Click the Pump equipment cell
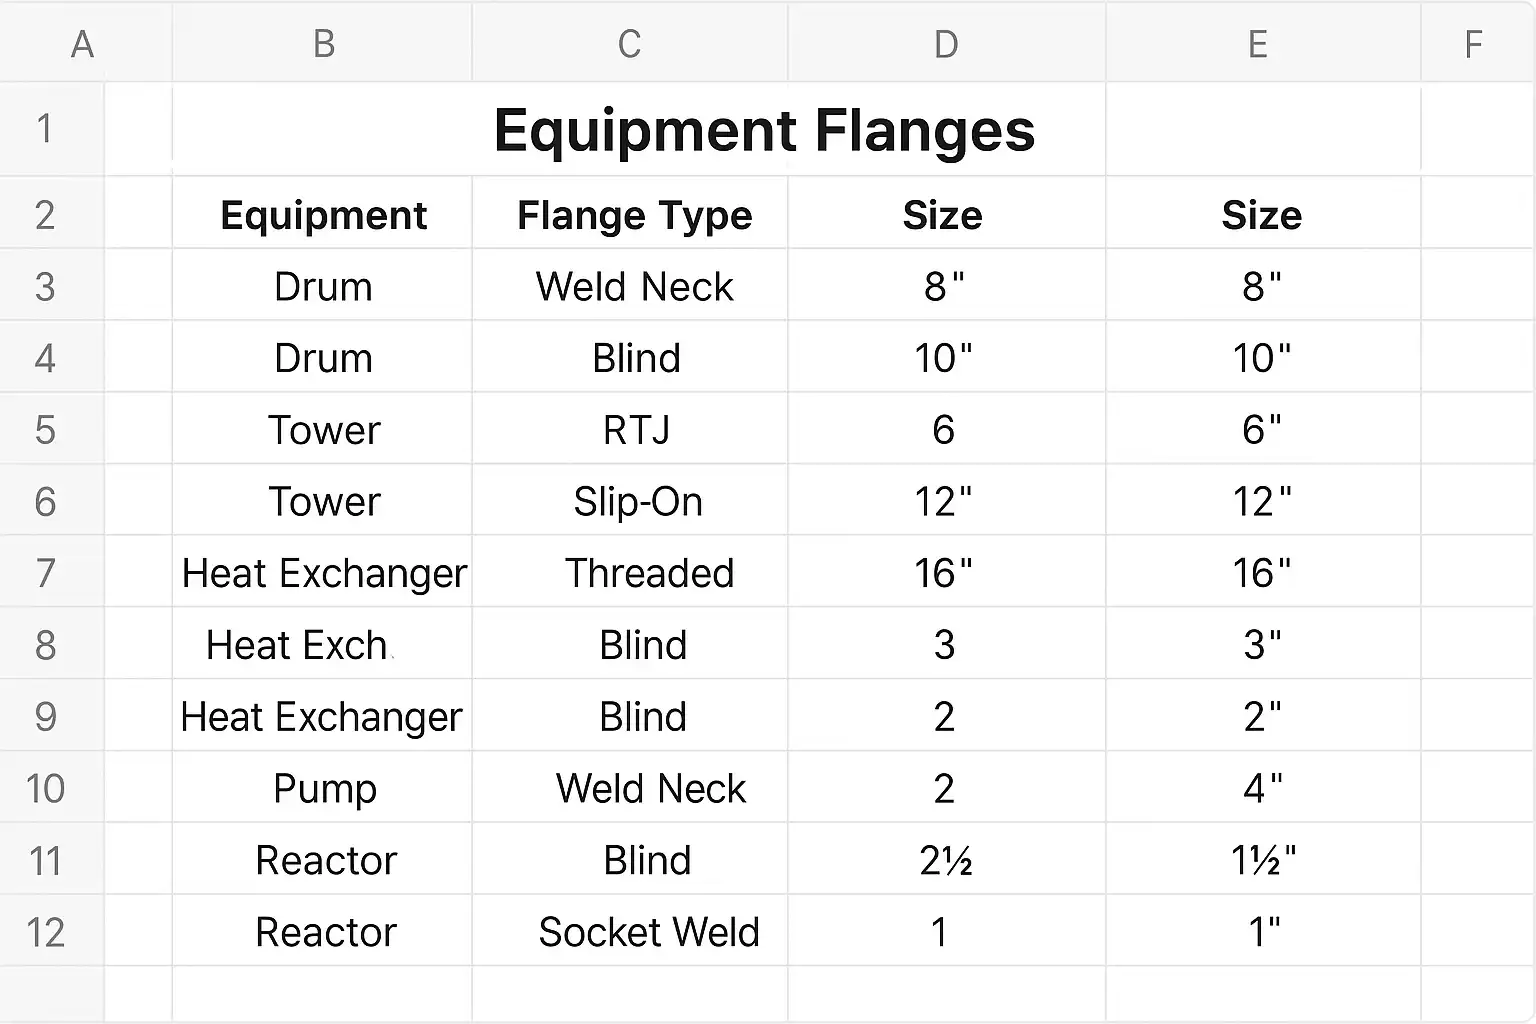Screen dimensions: 1536x1024 tap(322, 787)
